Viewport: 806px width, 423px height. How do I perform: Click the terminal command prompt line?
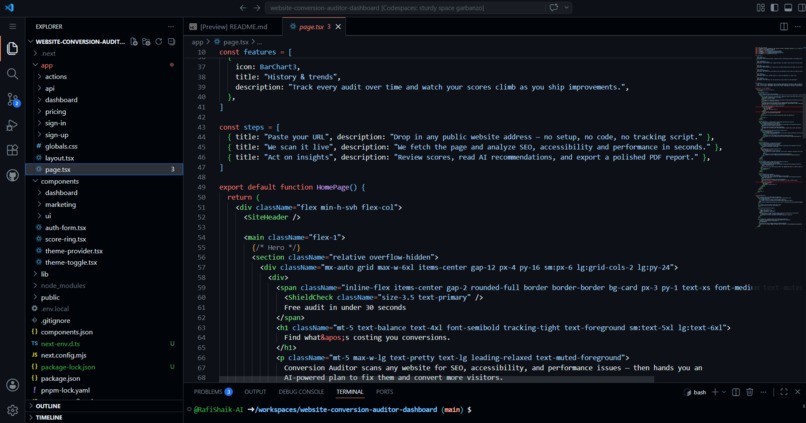[x=332, y=410]
